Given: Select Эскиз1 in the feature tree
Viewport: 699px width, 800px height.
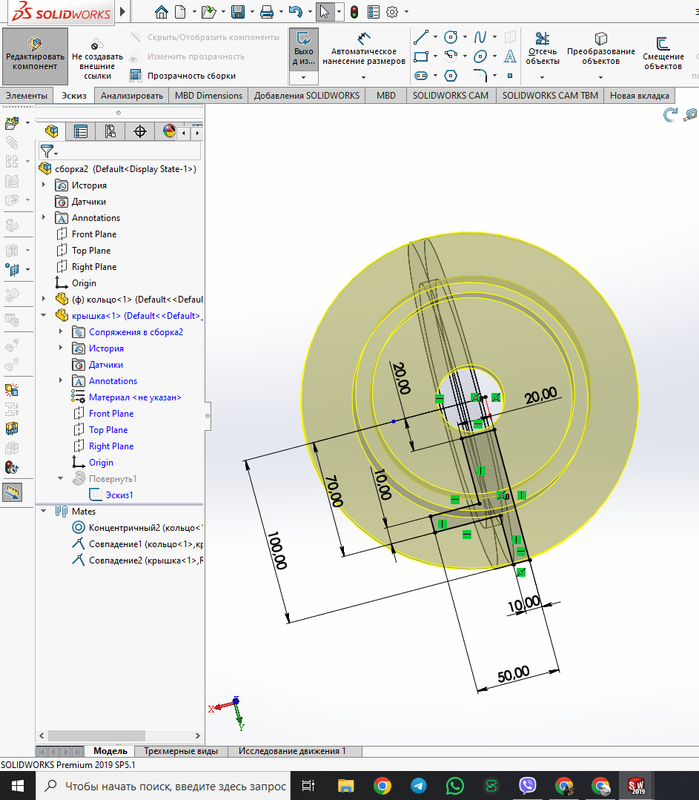Looking at the screenshot, I should click(x=117, y=495).
